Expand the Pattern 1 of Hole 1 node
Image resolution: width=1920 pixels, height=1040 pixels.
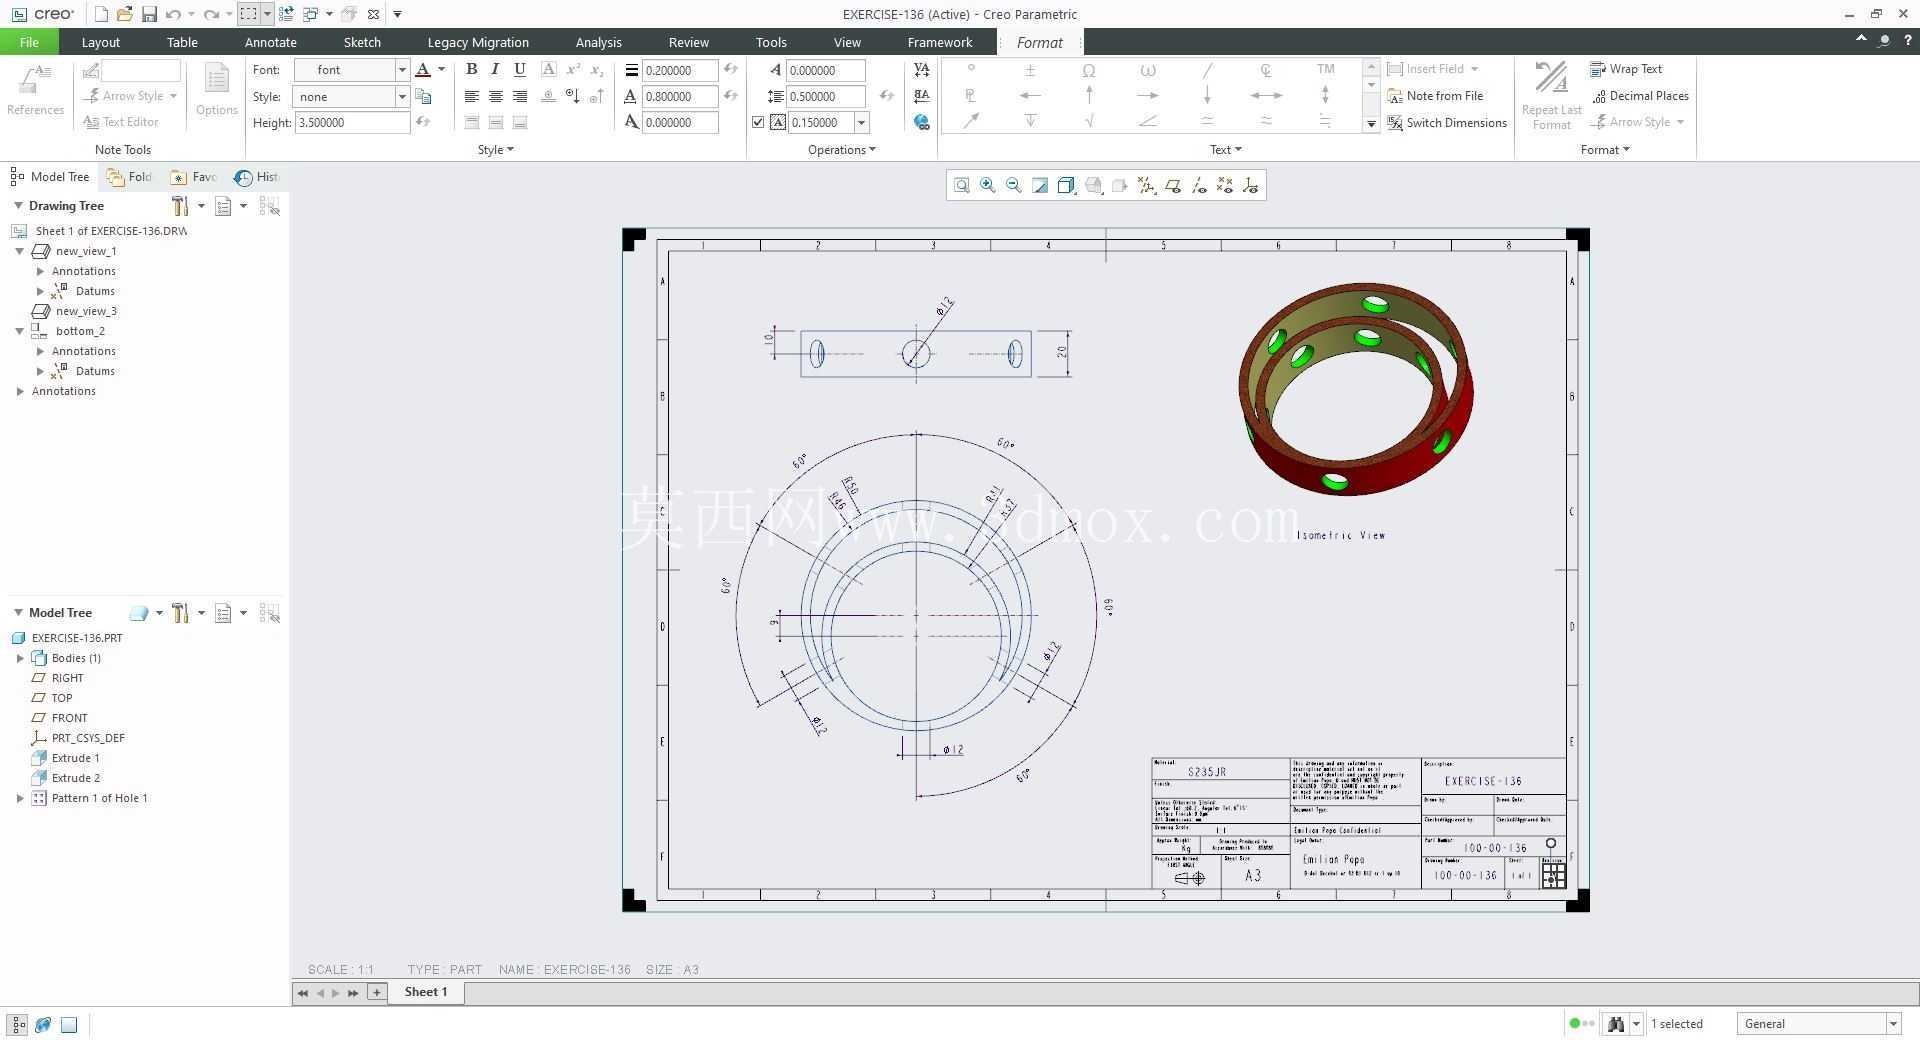coord(20,798)
